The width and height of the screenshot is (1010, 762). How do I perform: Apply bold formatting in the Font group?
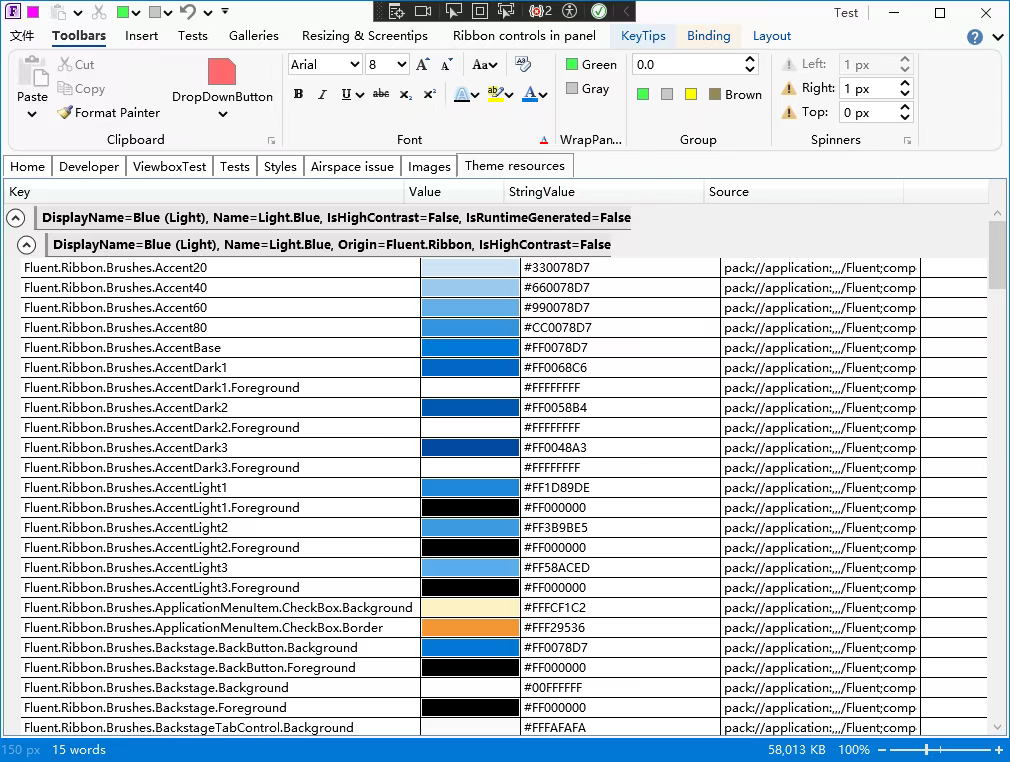[x=298, y=93]
